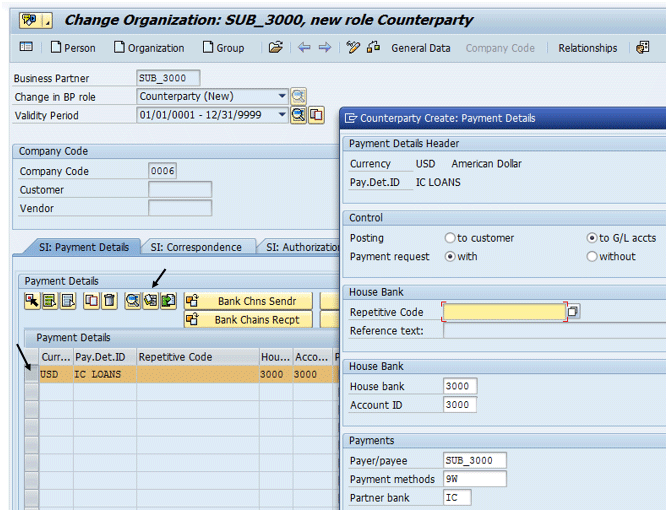The height and width of the screenshot is (511, 667).
Task: Click the magnifier display details icon
Action: click(133, 301)
